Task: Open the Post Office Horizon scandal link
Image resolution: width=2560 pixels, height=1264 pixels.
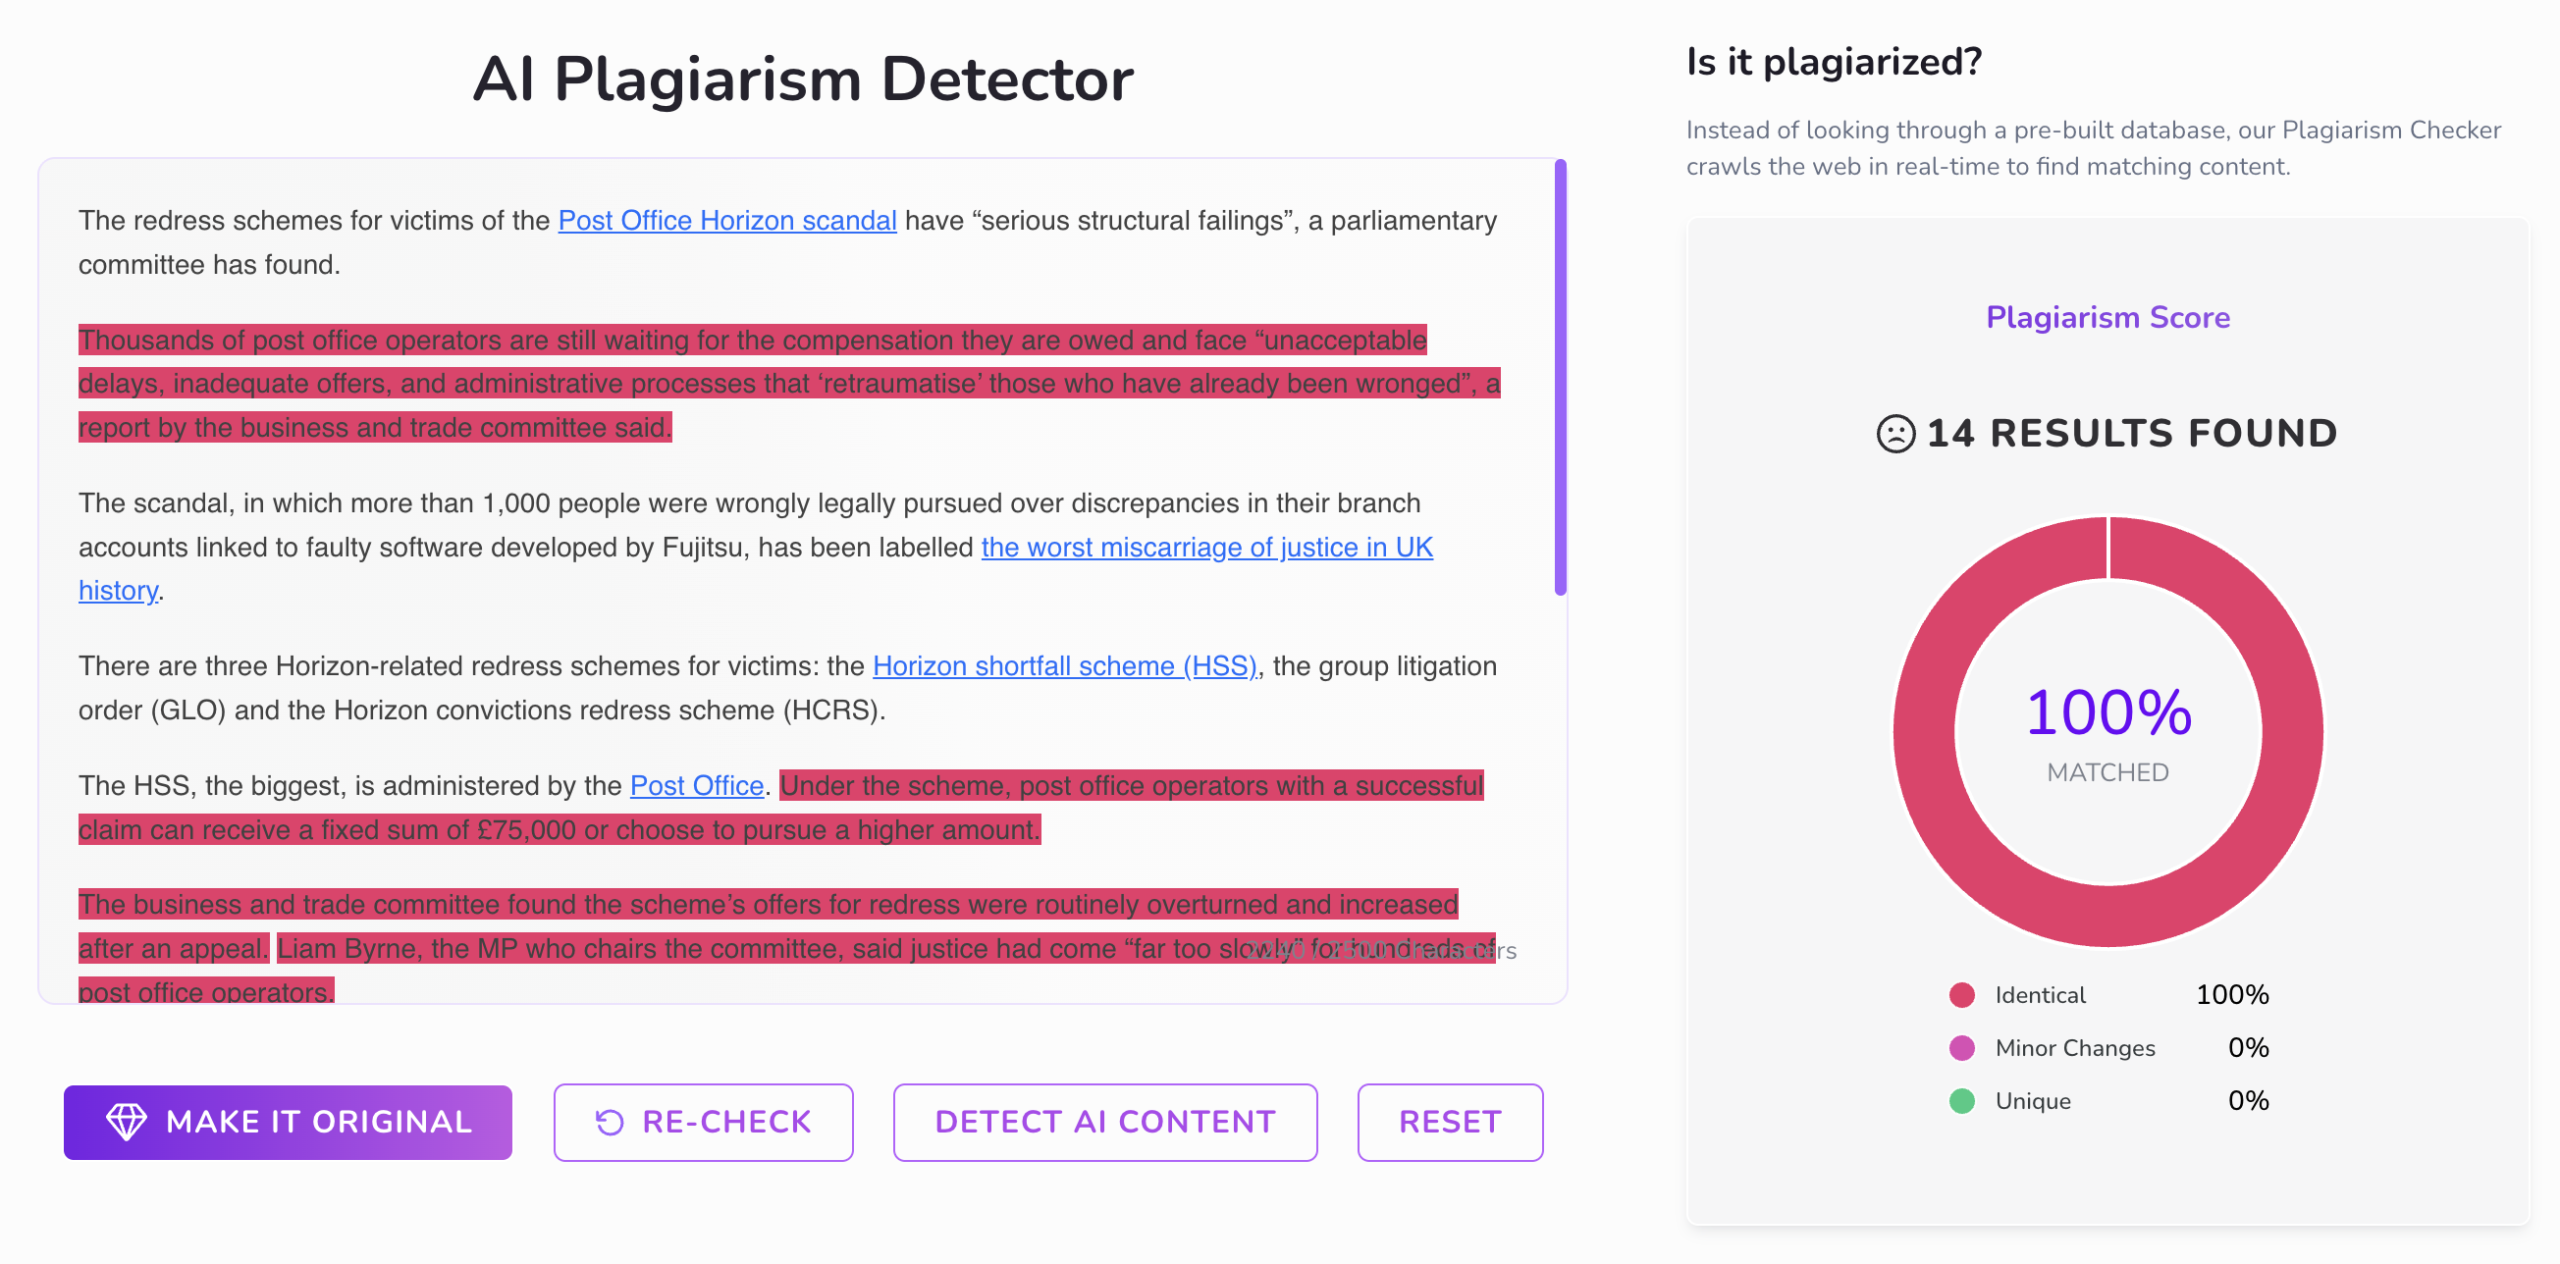Action: [x=727, y=221]
